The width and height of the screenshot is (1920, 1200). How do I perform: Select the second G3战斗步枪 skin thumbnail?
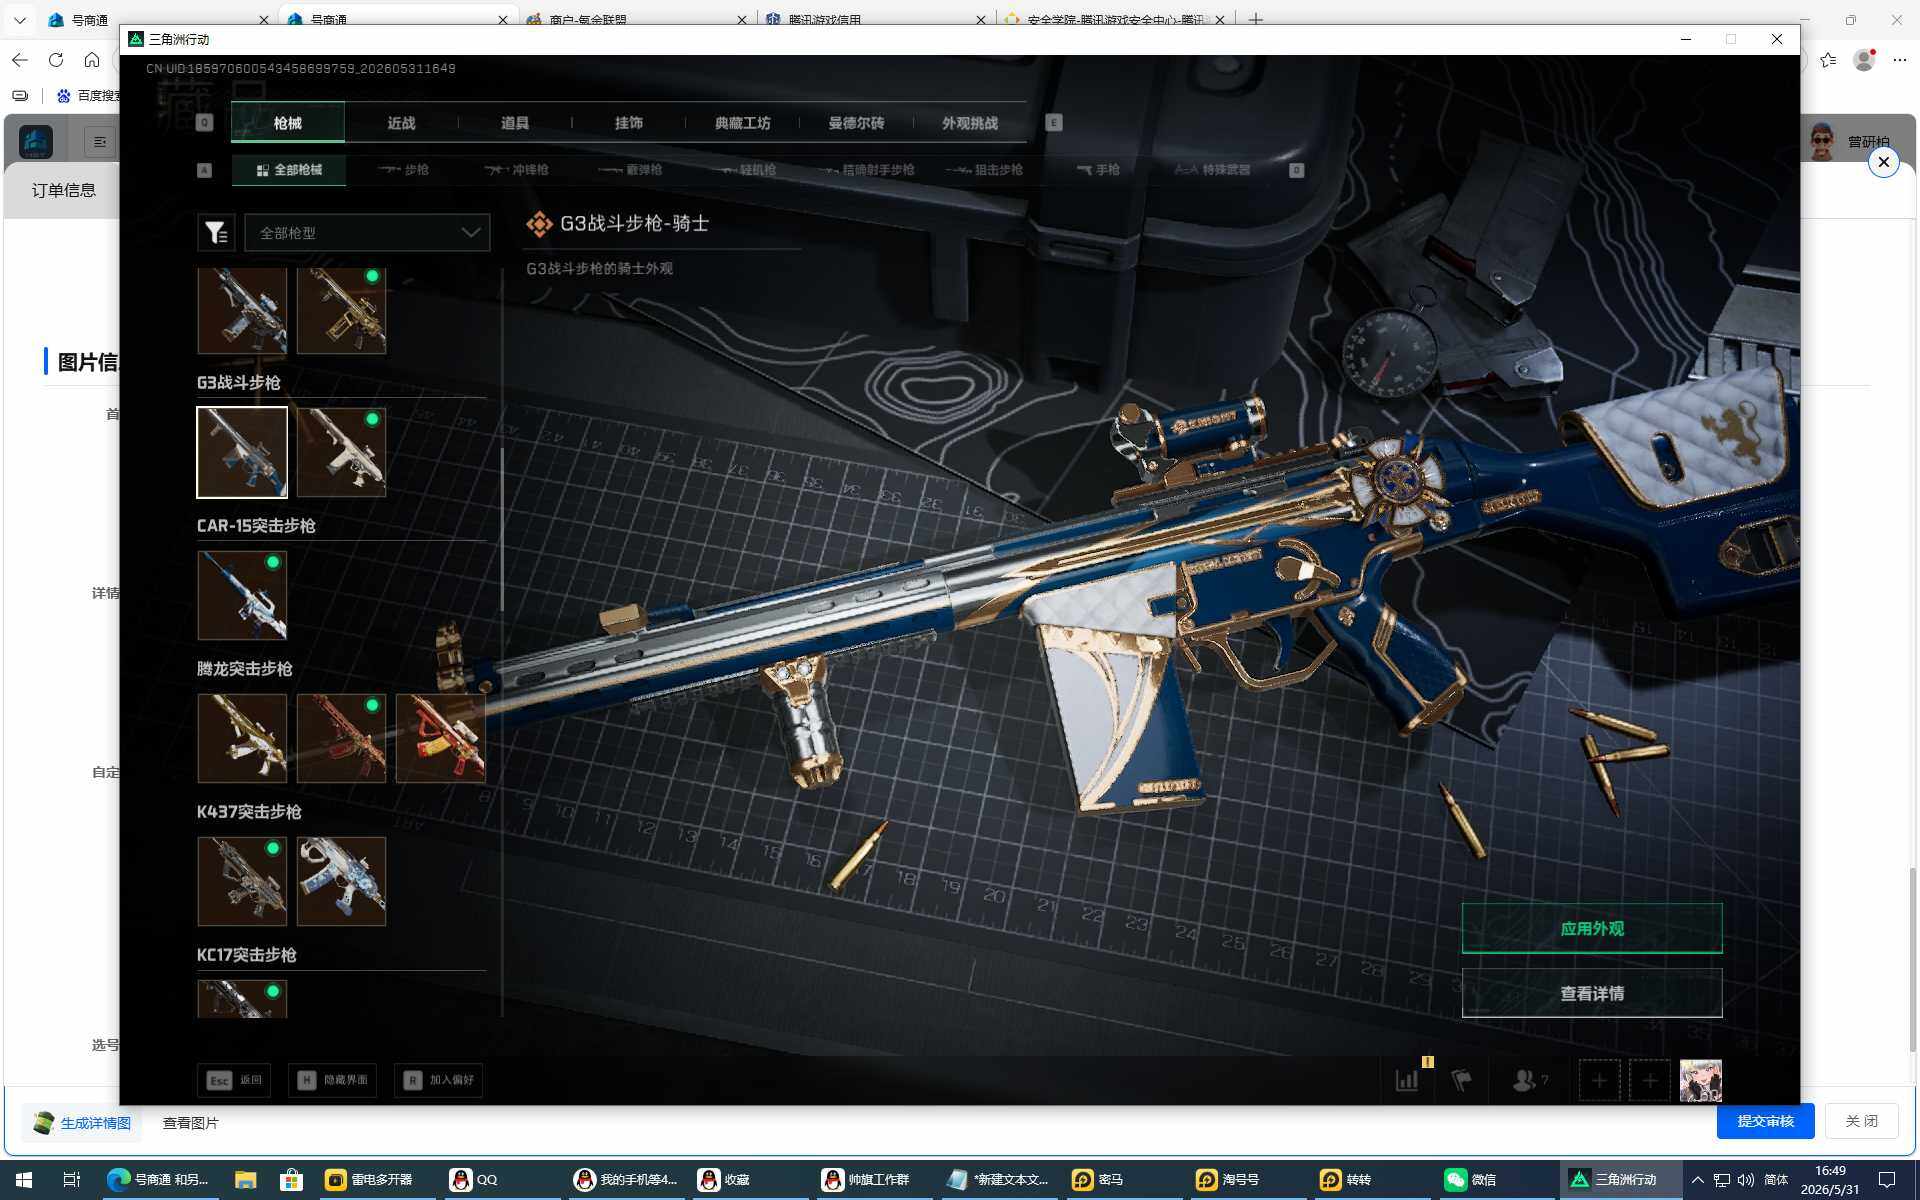[x=341, y=452]
